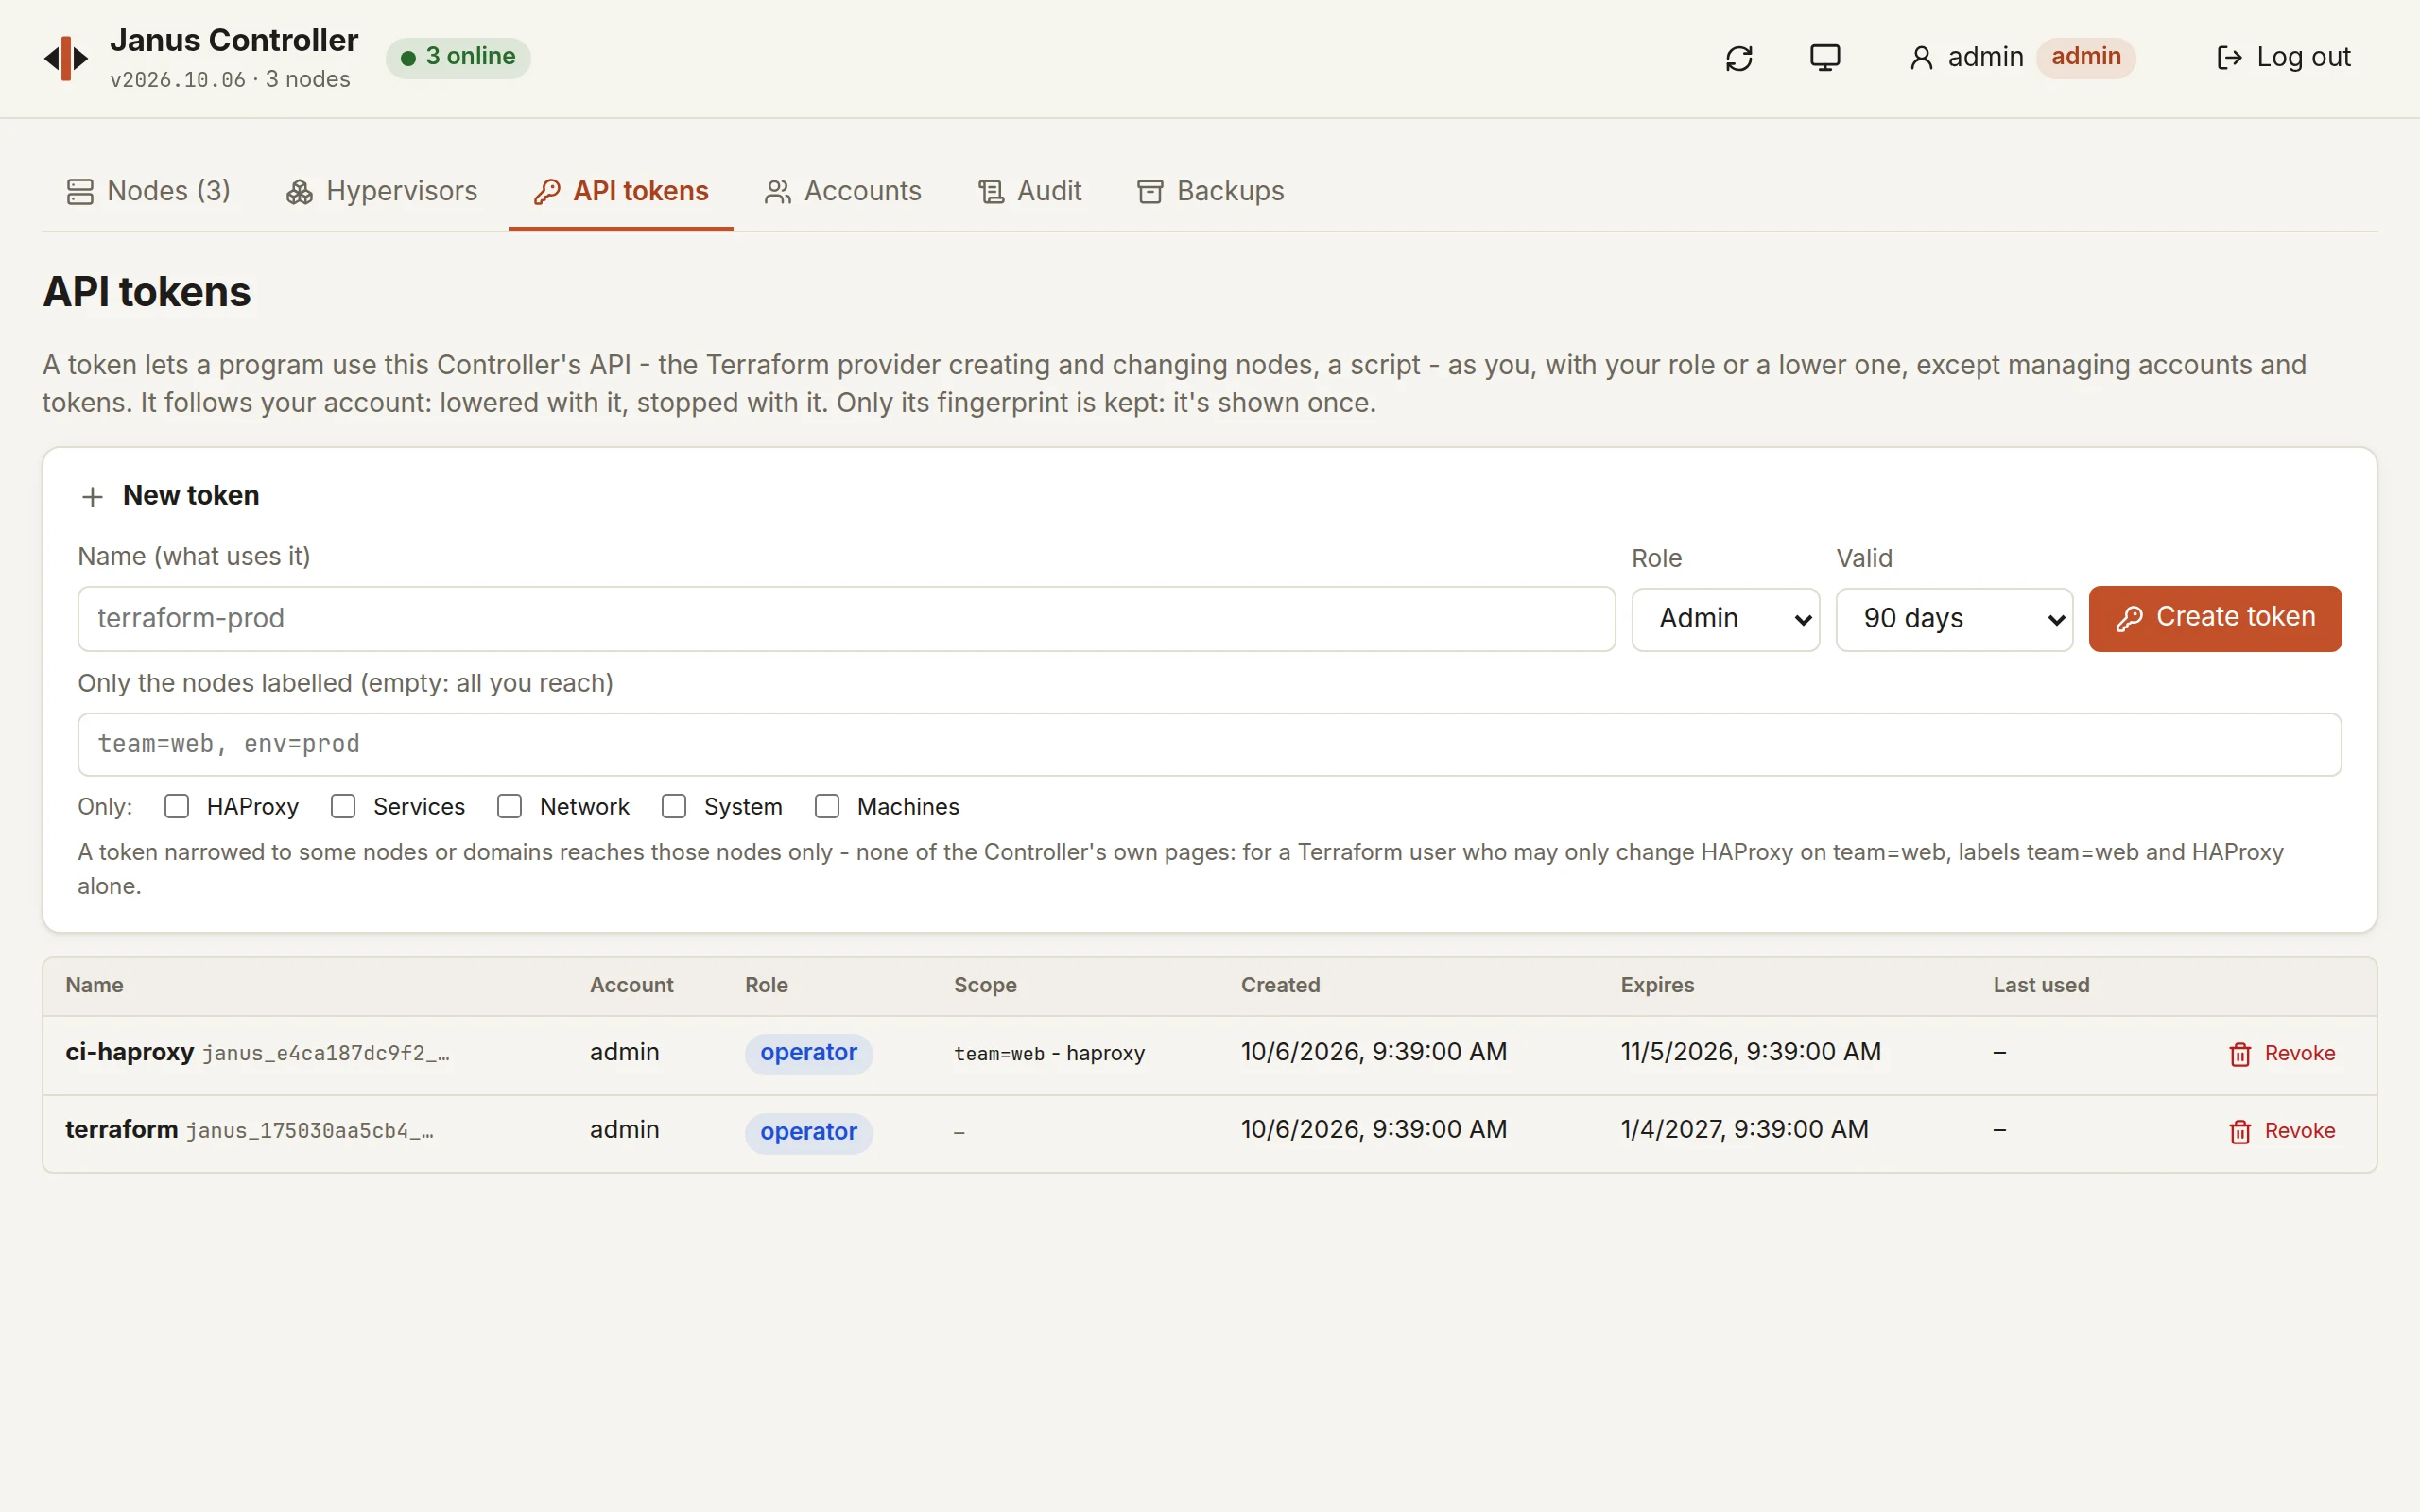This screenshot has height=1512, width=2420.
Task: Open the Valid dropdown showing 90 days
Action: click(1954, 619)
